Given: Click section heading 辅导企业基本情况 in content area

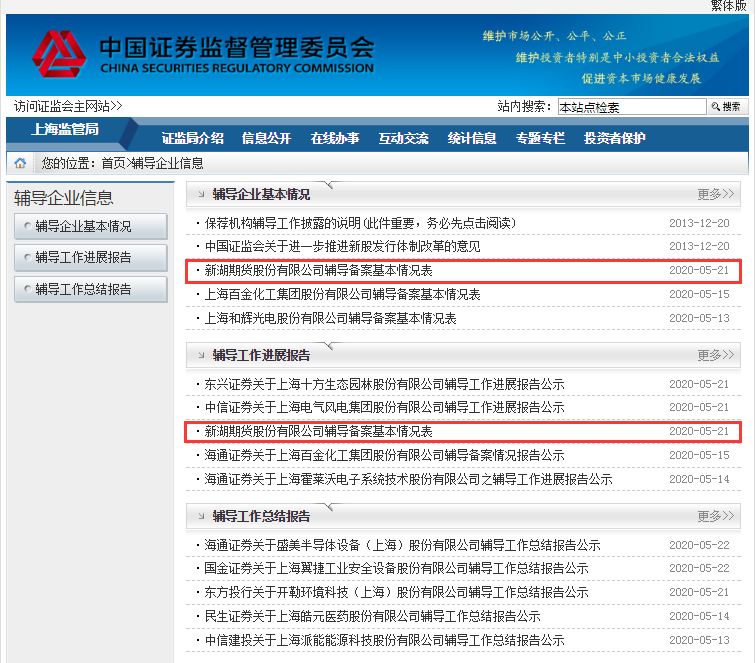Looking at the screenshot, I should click(261, 194).
